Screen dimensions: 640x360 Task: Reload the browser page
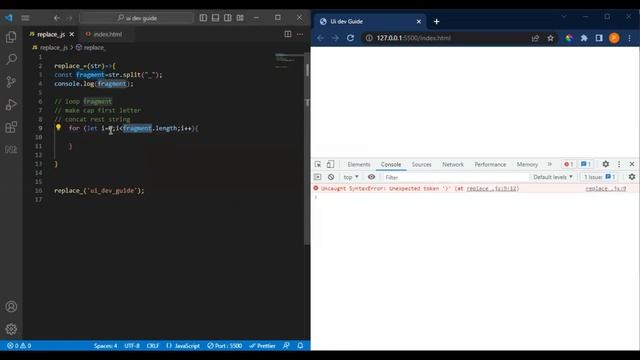coord(350,38)
